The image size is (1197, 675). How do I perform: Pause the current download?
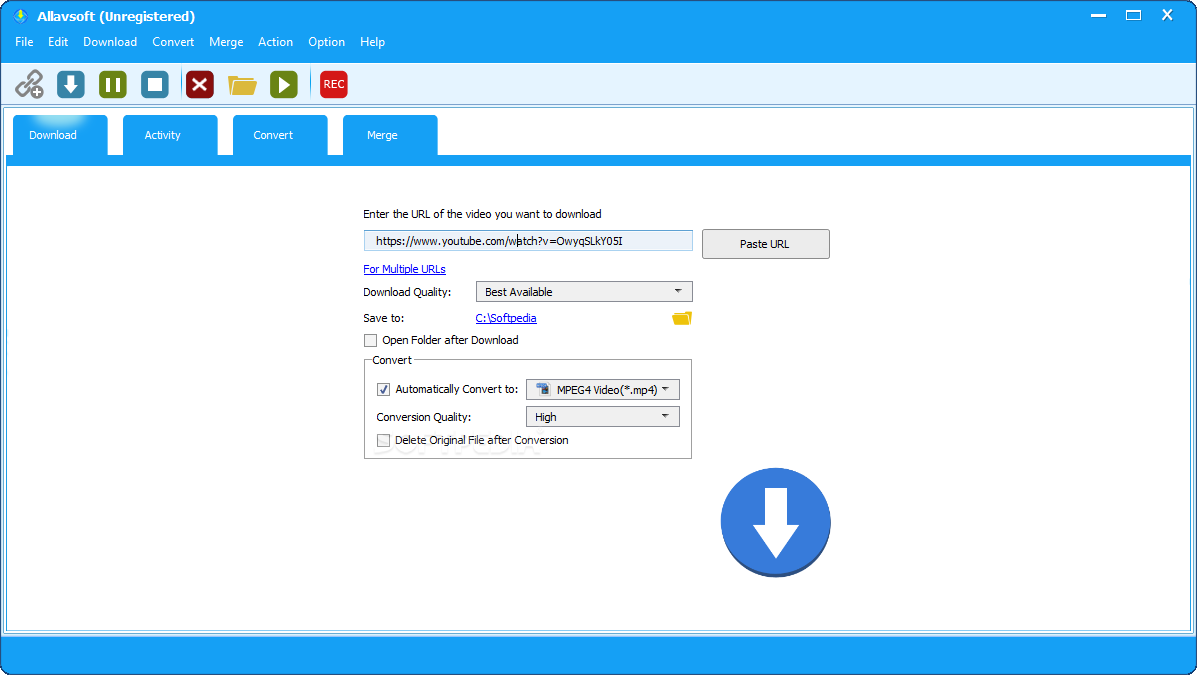tap(112, 84)
